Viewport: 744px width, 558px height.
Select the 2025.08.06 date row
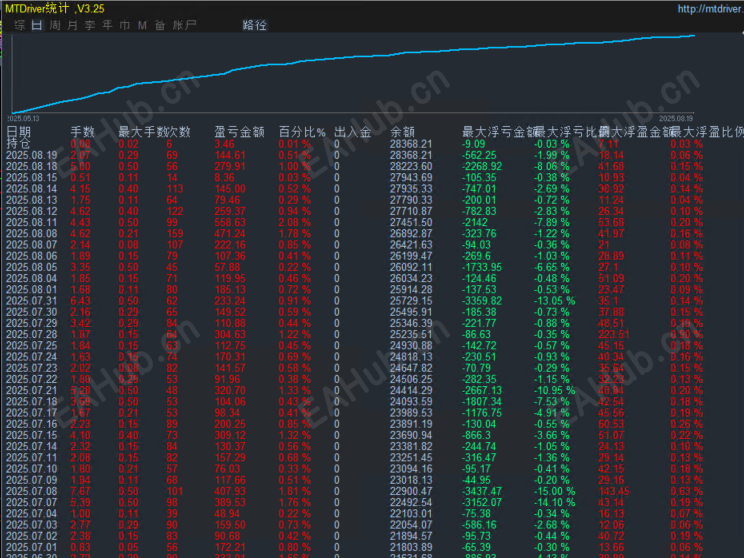click(x=31, y=256)
